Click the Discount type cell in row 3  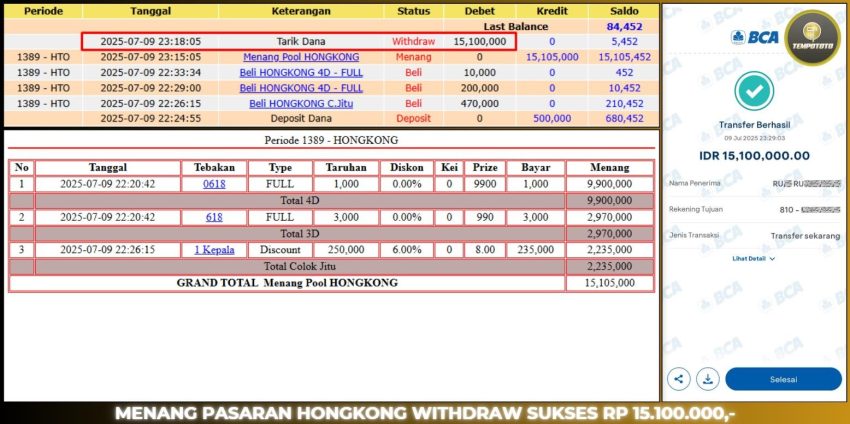click(280, 249)
